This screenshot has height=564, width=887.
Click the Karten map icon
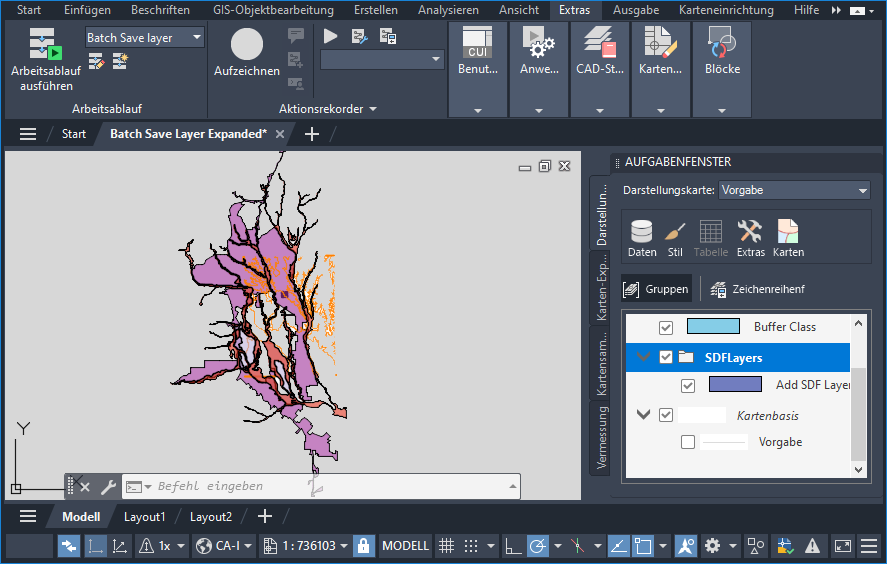(x=788, y=233)
